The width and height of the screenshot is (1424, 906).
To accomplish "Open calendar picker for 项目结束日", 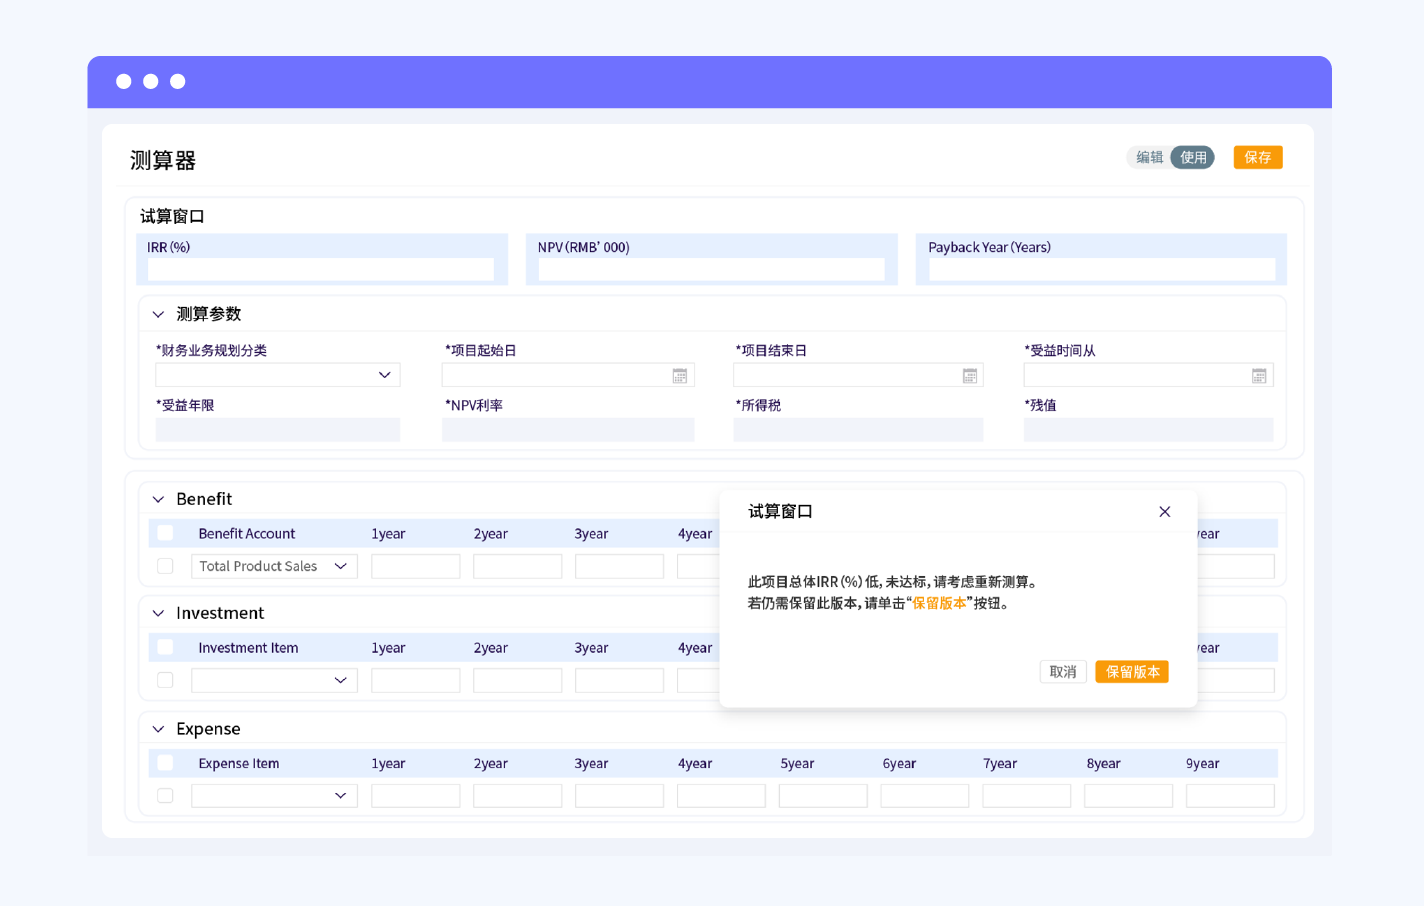I will [970, 376].
